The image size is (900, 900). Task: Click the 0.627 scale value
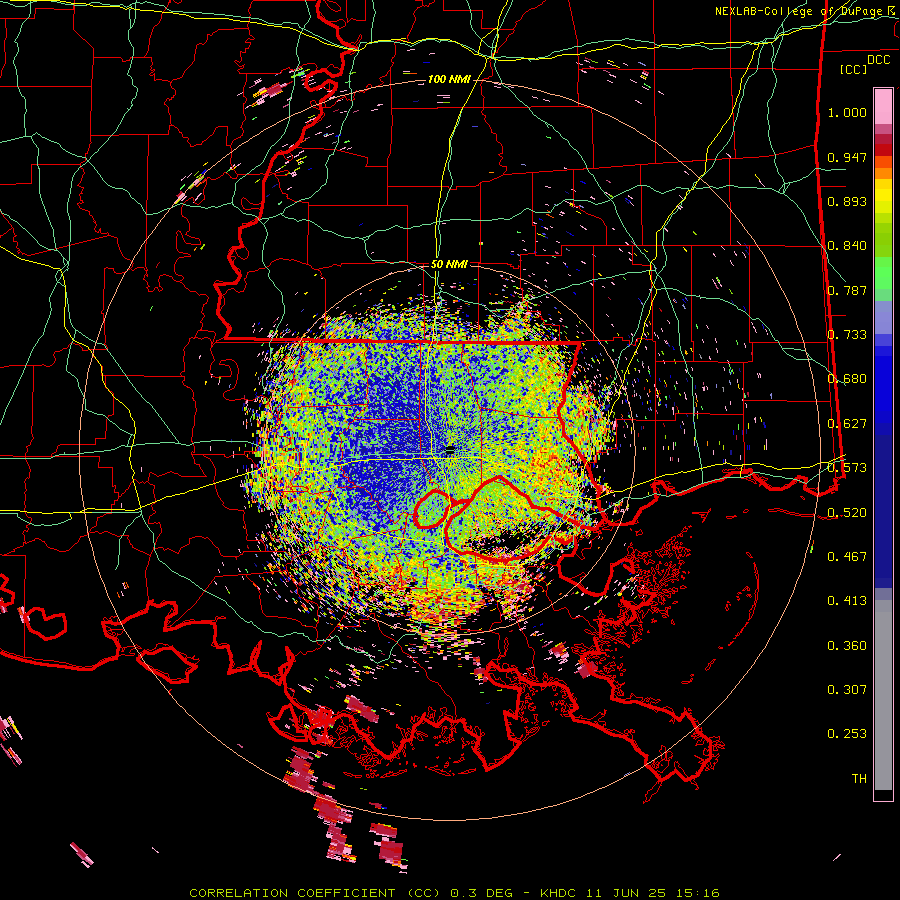click(847, 424)
